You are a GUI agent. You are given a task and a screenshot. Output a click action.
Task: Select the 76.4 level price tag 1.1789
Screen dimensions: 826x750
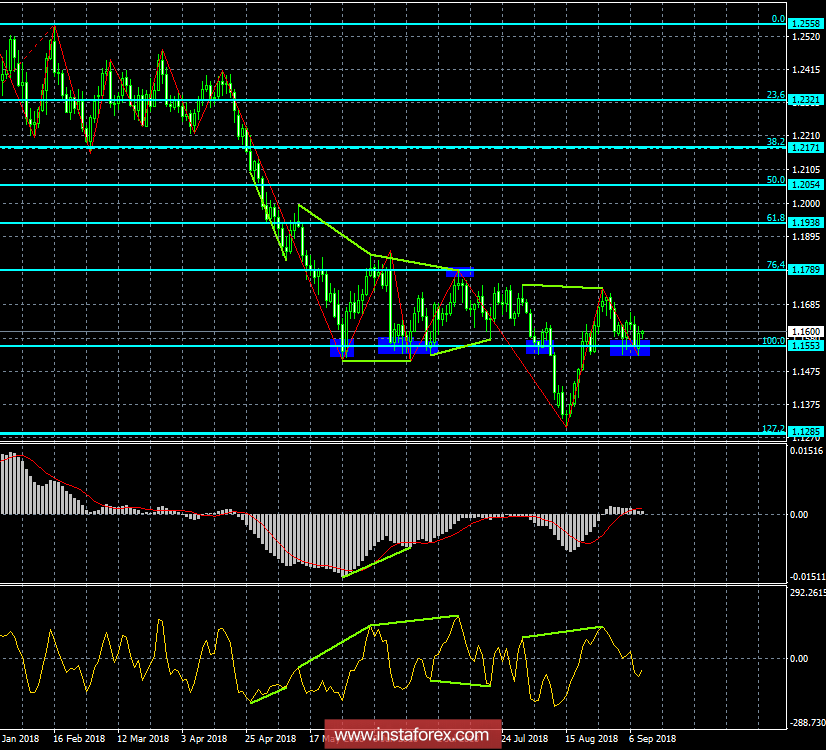pos(806,270)
